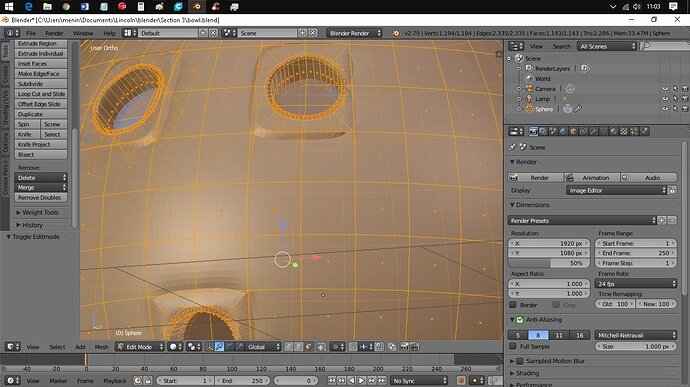Screen dimensions: 690x387
Task: Open the Mesh Data properties triangle icon
Action: [604, 131]
